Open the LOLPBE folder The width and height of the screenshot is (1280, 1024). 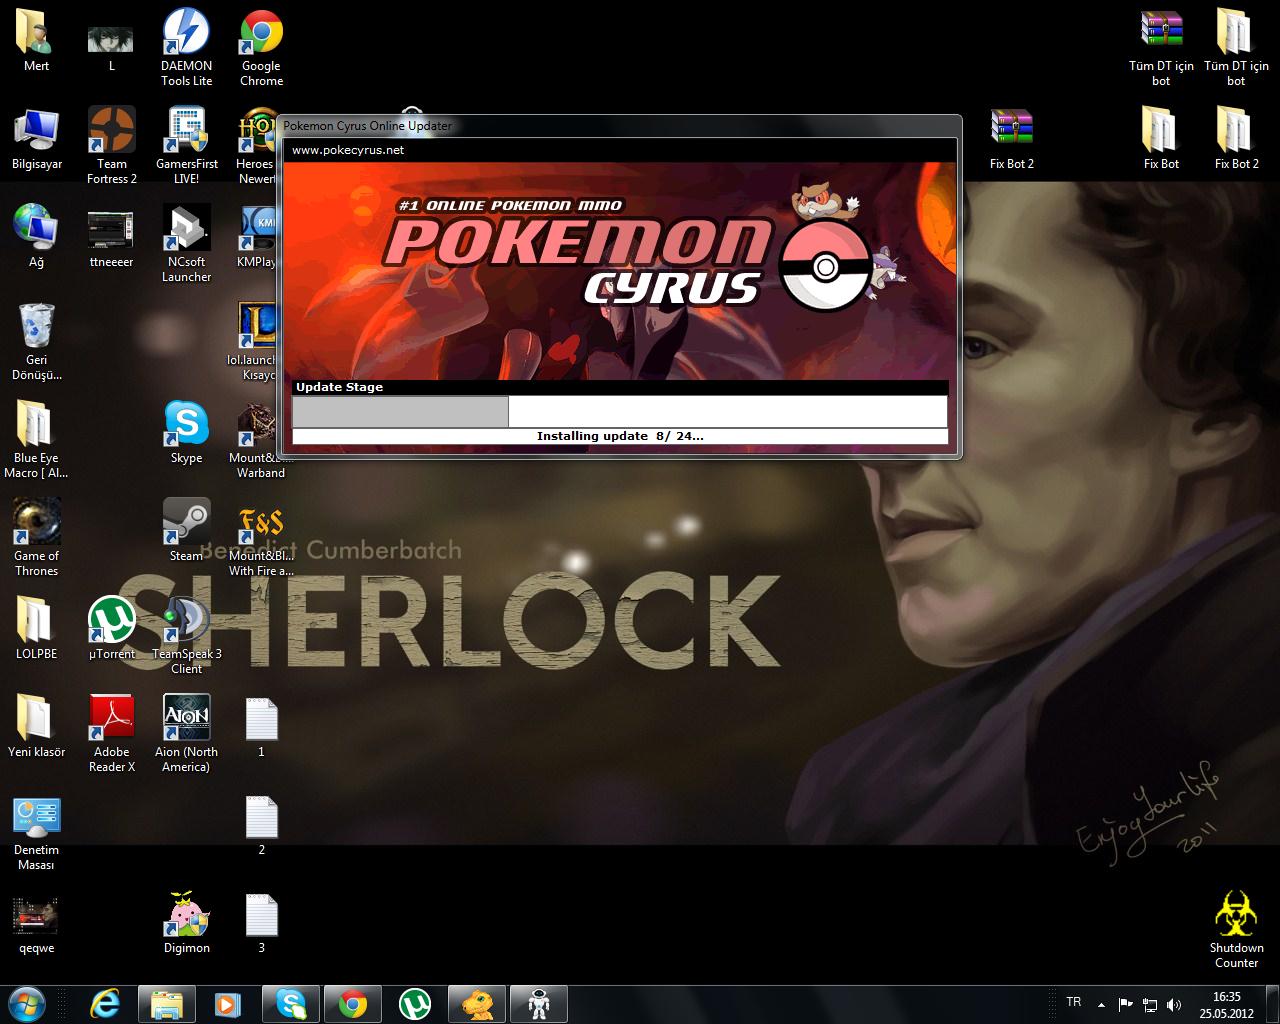pos(36,629)
